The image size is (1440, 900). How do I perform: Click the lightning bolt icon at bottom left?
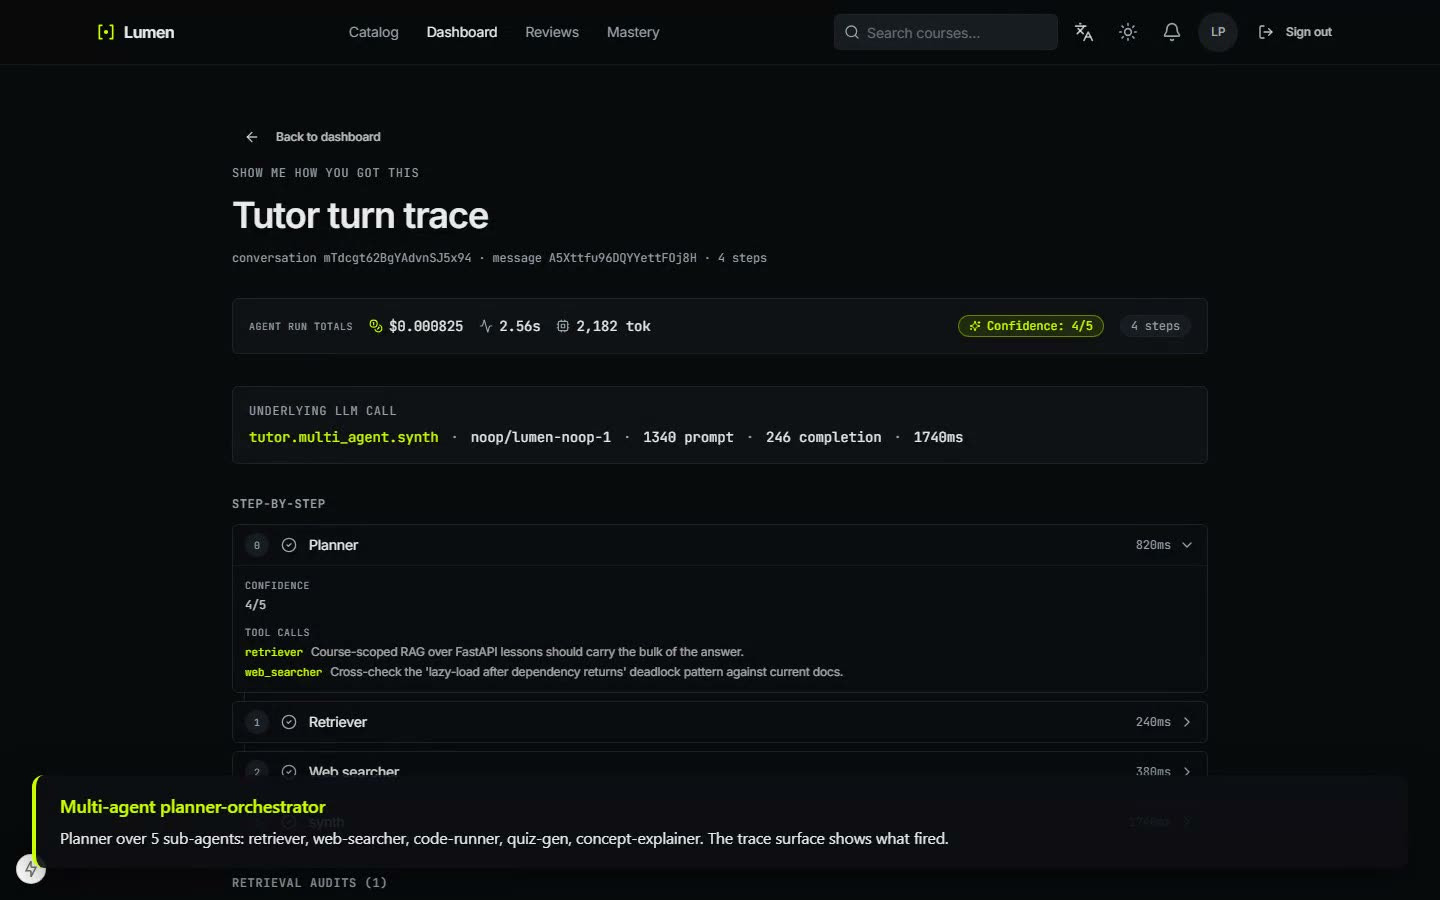31,869
